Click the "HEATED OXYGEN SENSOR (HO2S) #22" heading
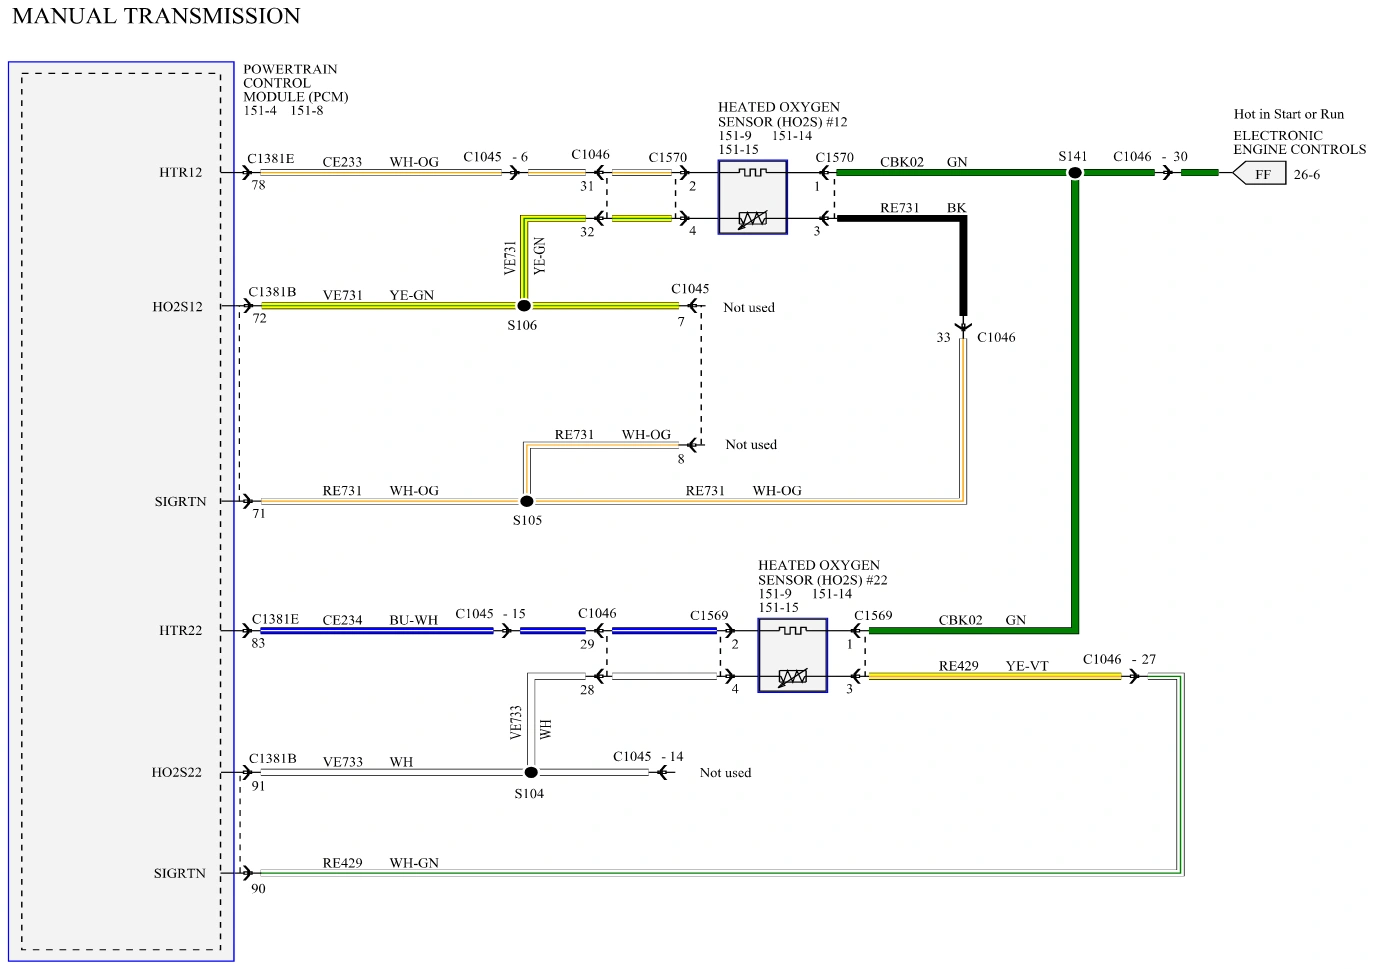The width and height of the screenshot is (1373, 969). click(823, 572)
